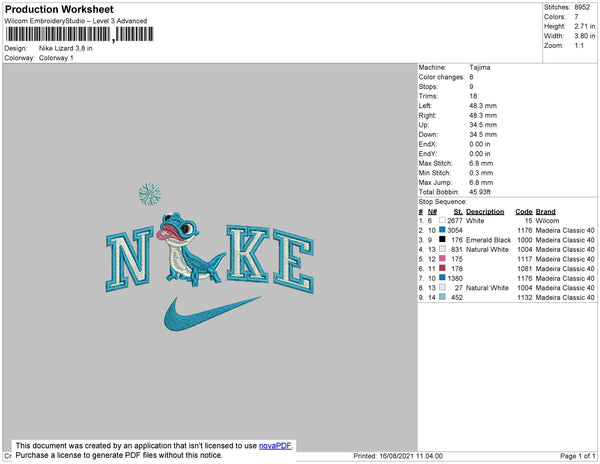Click the 'Purchase a license' notice line
This screenshot has width=600, height=464.
[119, 455]
